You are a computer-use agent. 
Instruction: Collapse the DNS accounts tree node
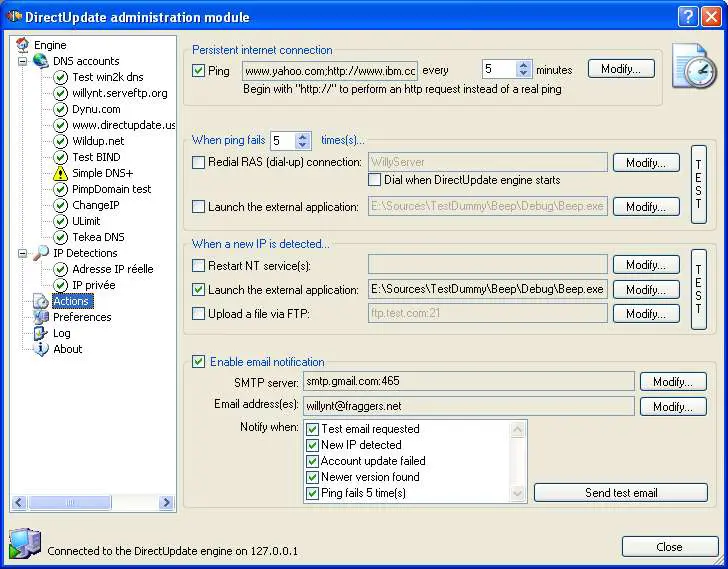pos(23,61)
